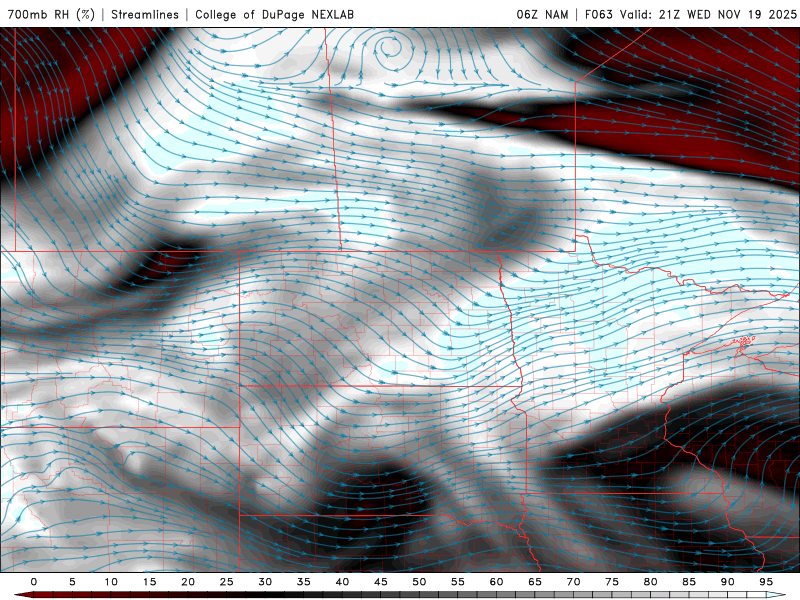
Task: Click the colorbar label '60'
Action: (496, 582)
